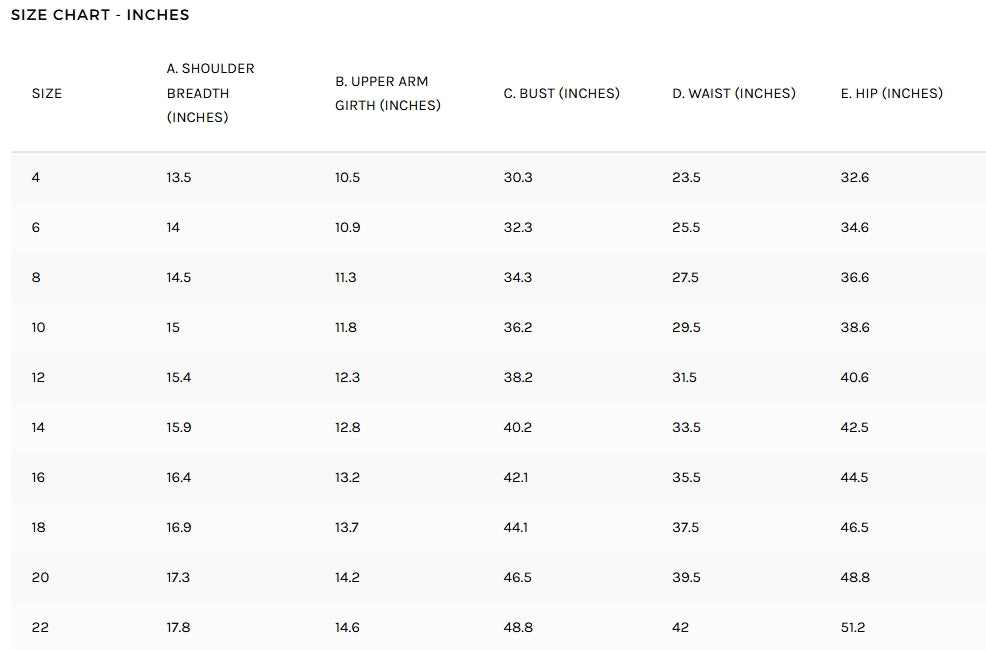Click the C. Bust (Inches) header
The width and height of the screenshot is (986, 650).
coord(561,93)
